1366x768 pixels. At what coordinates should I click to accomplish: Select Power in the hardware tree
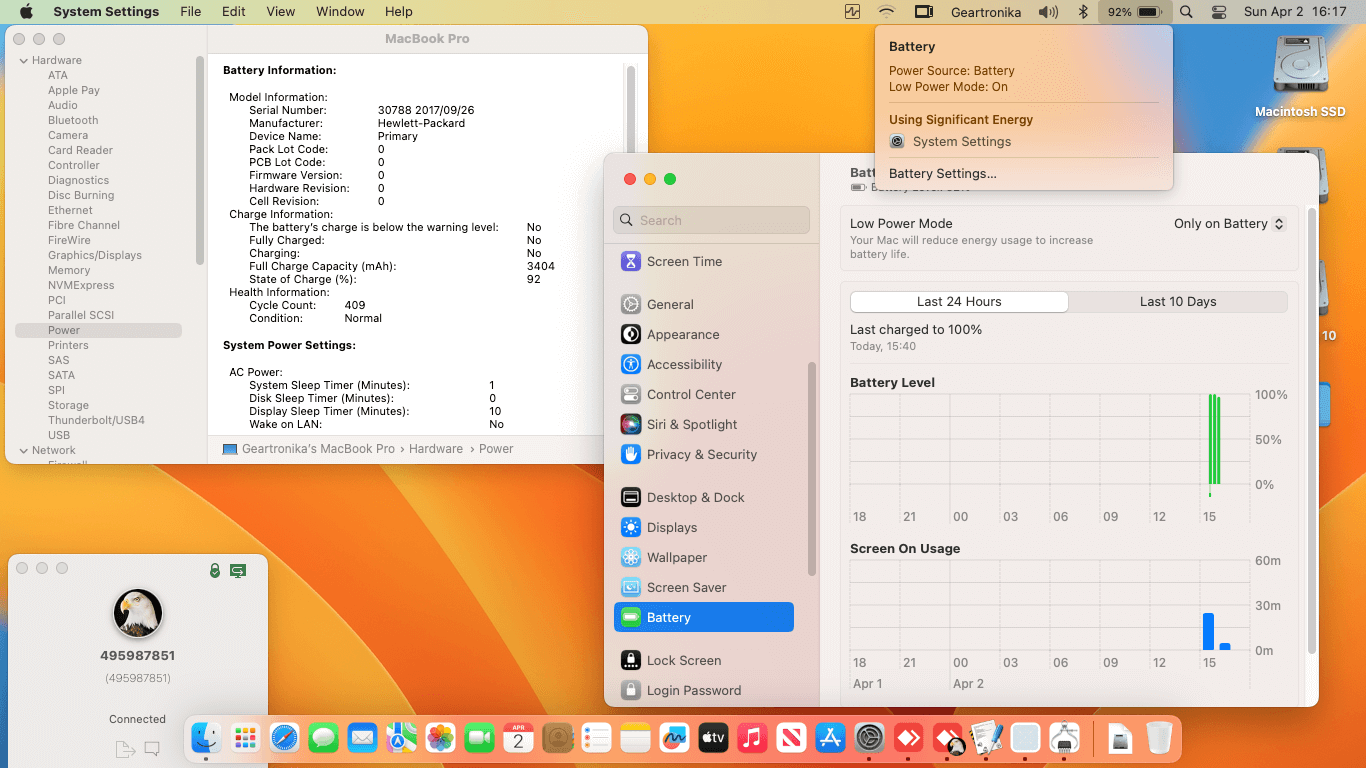98,330
